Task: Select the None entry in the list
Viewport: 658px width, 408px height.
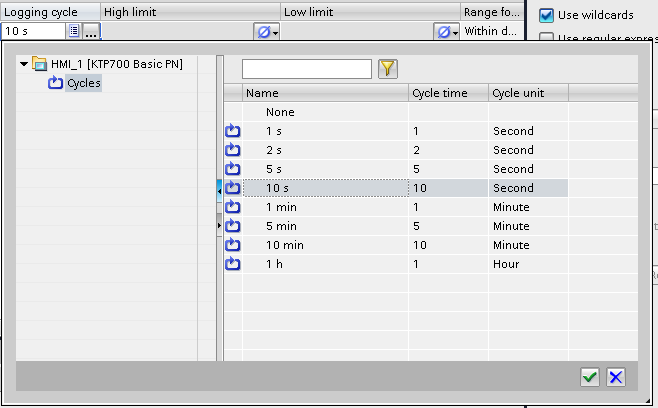Action: tap(280, 112)
